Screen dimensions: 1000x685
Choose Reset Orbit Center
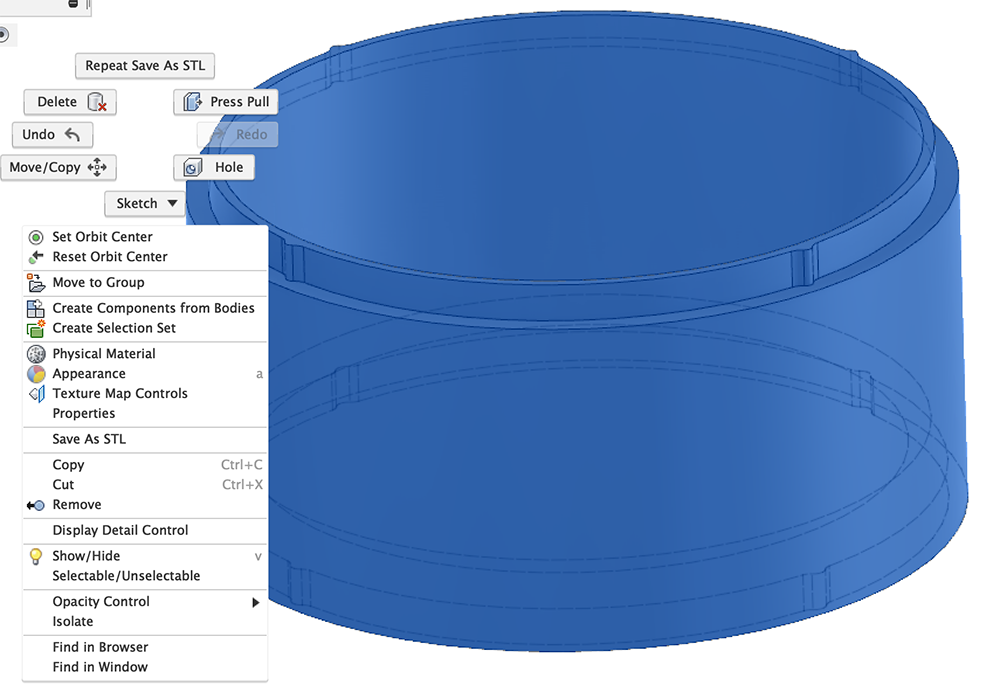145,256
